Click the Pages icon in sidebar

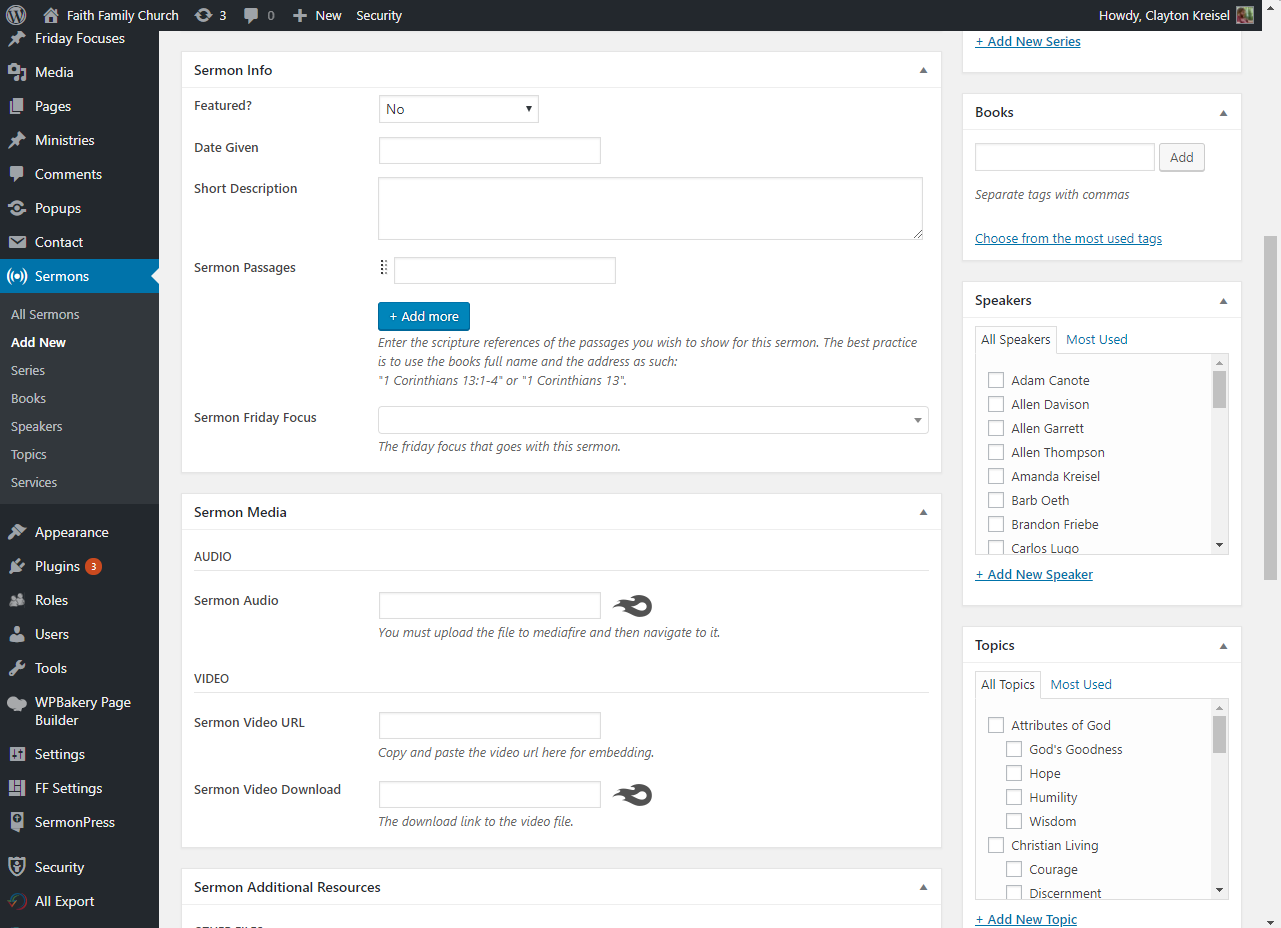(17, 106)
